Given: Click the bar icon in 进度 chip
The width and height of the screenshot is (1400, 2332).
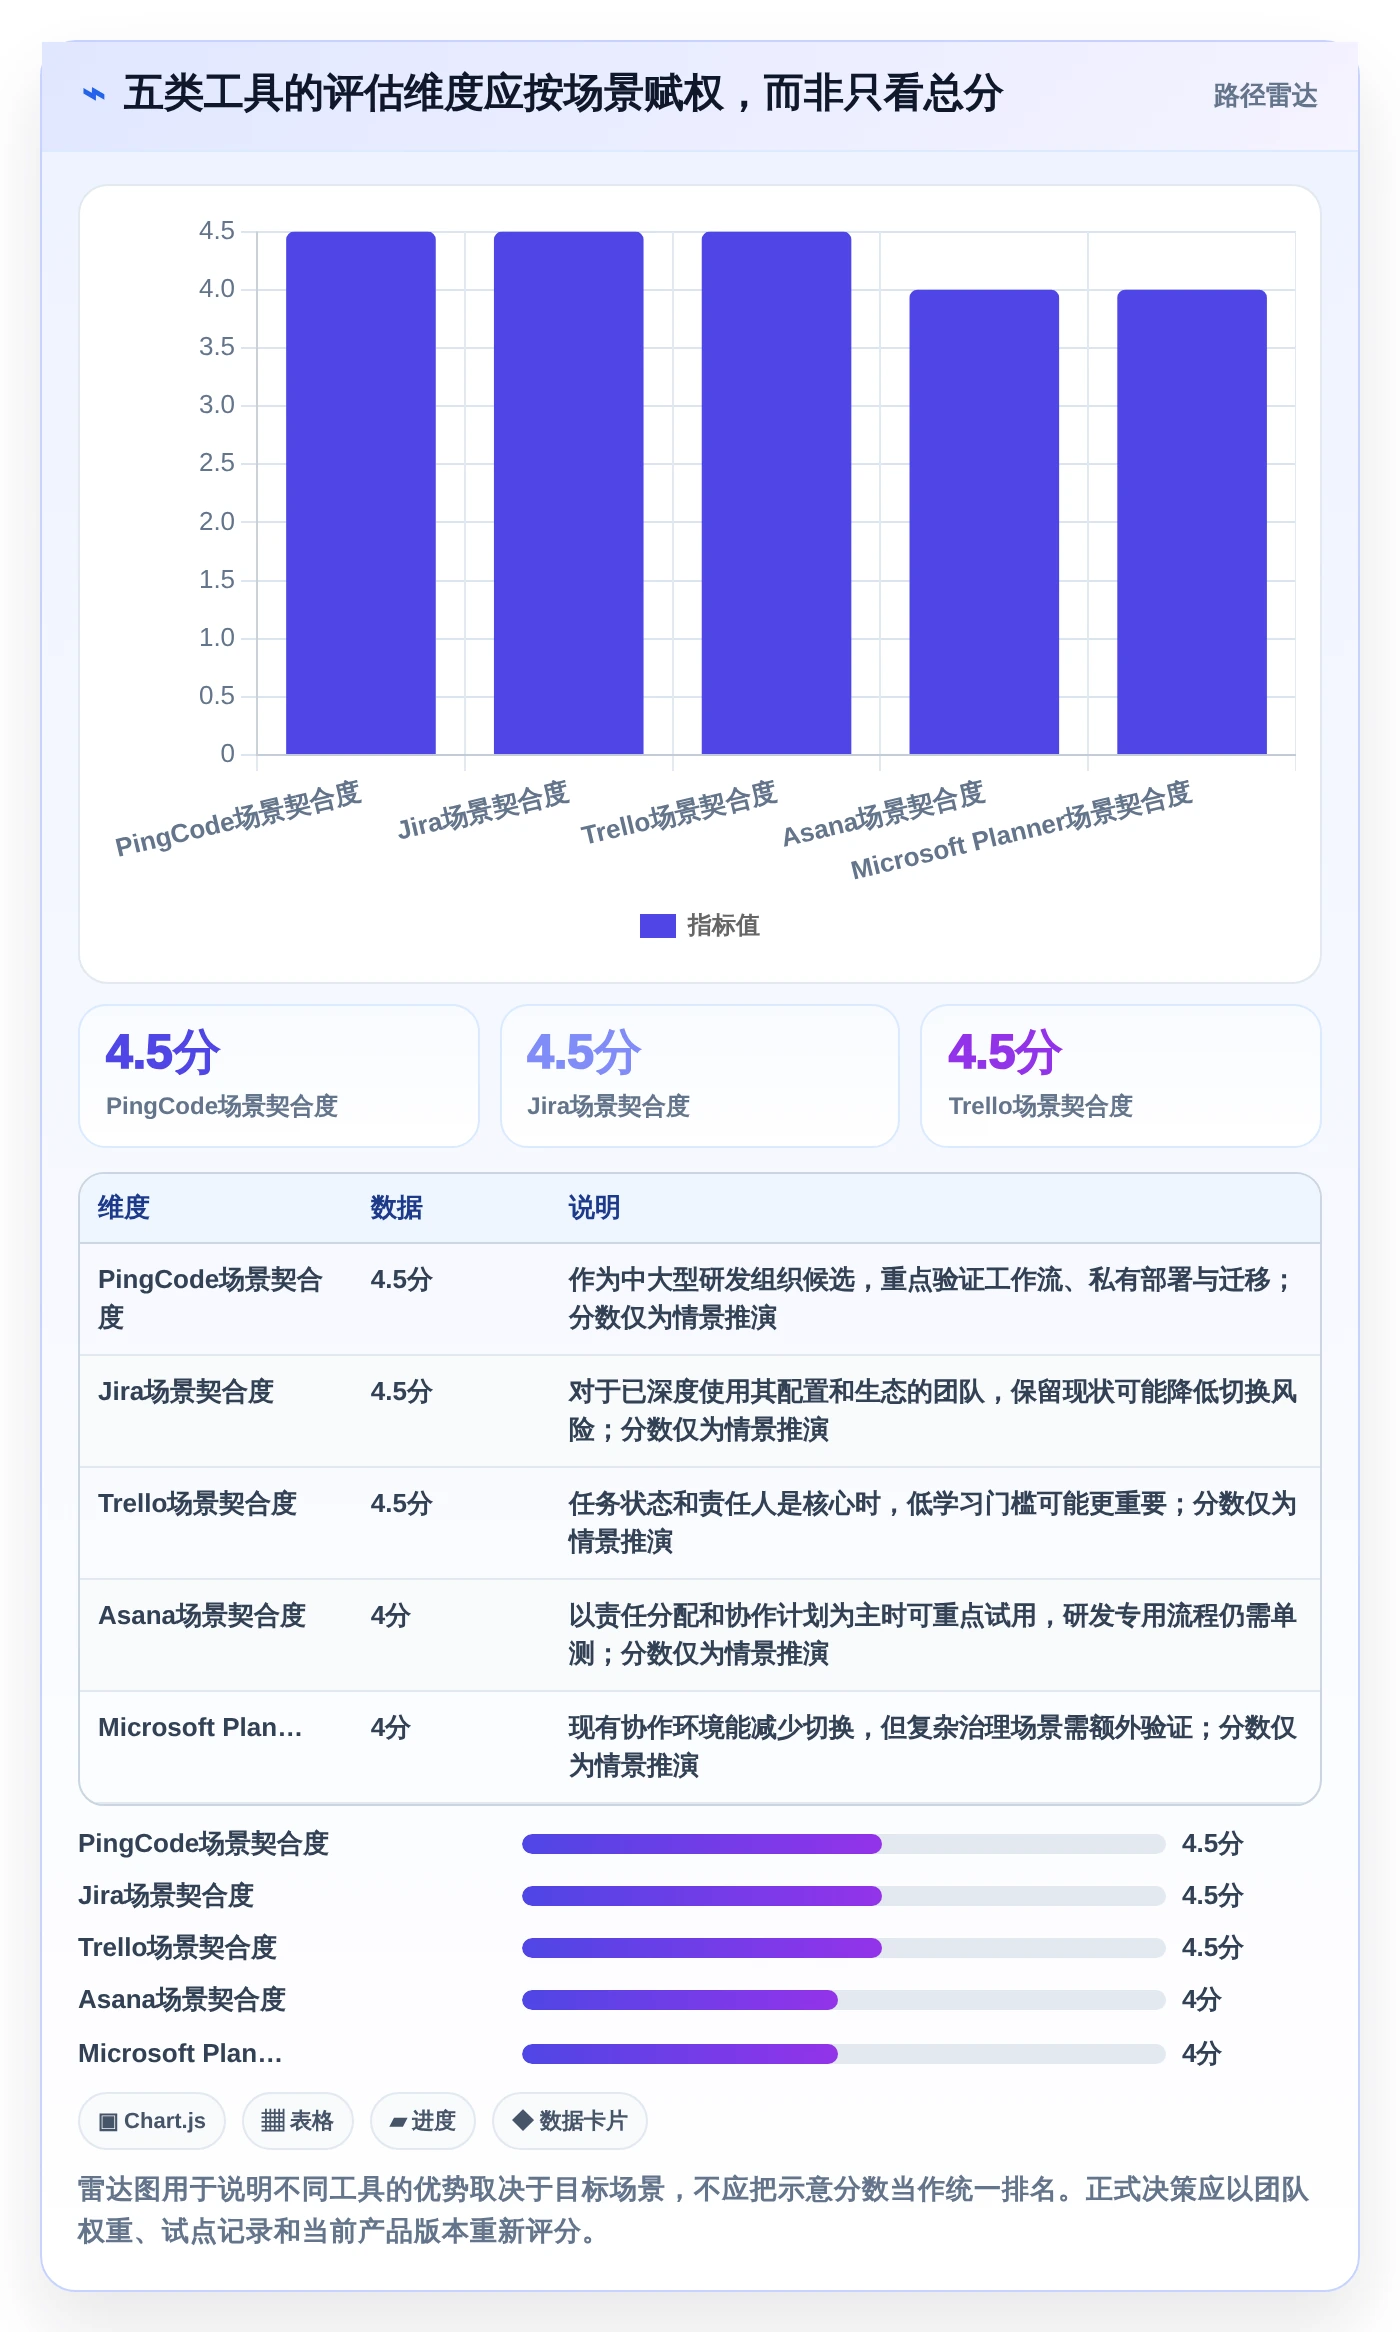Looking at the screenshot, I should (398, 2122).
